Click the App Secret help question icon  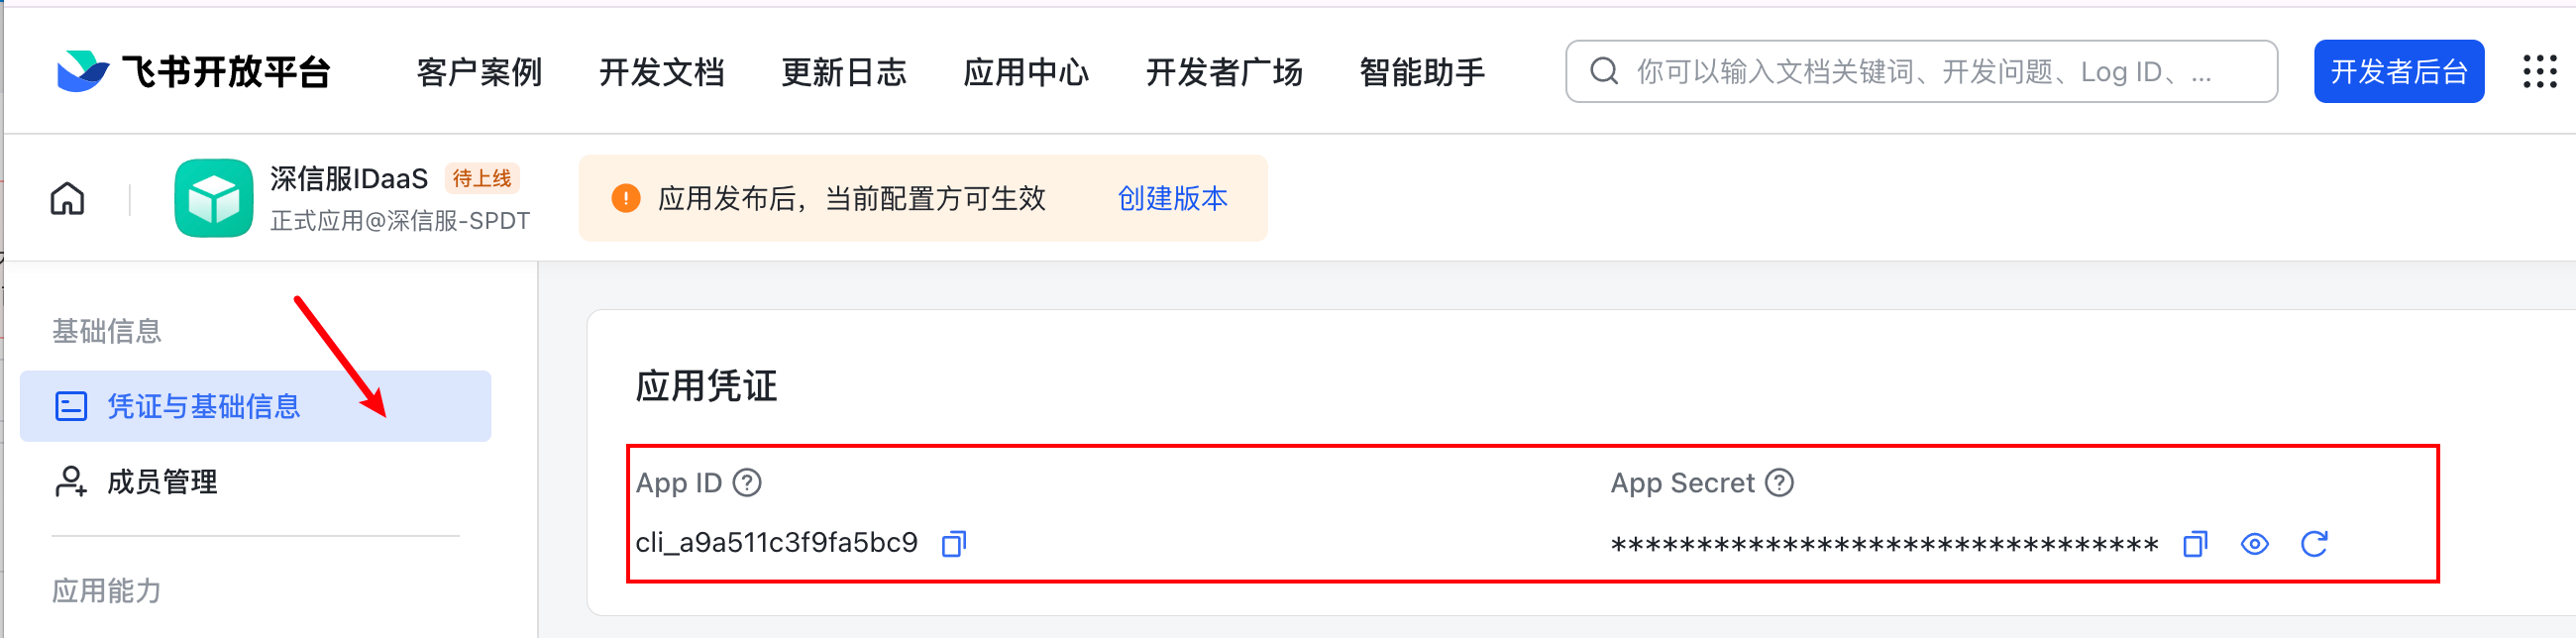click(1779, 483)
